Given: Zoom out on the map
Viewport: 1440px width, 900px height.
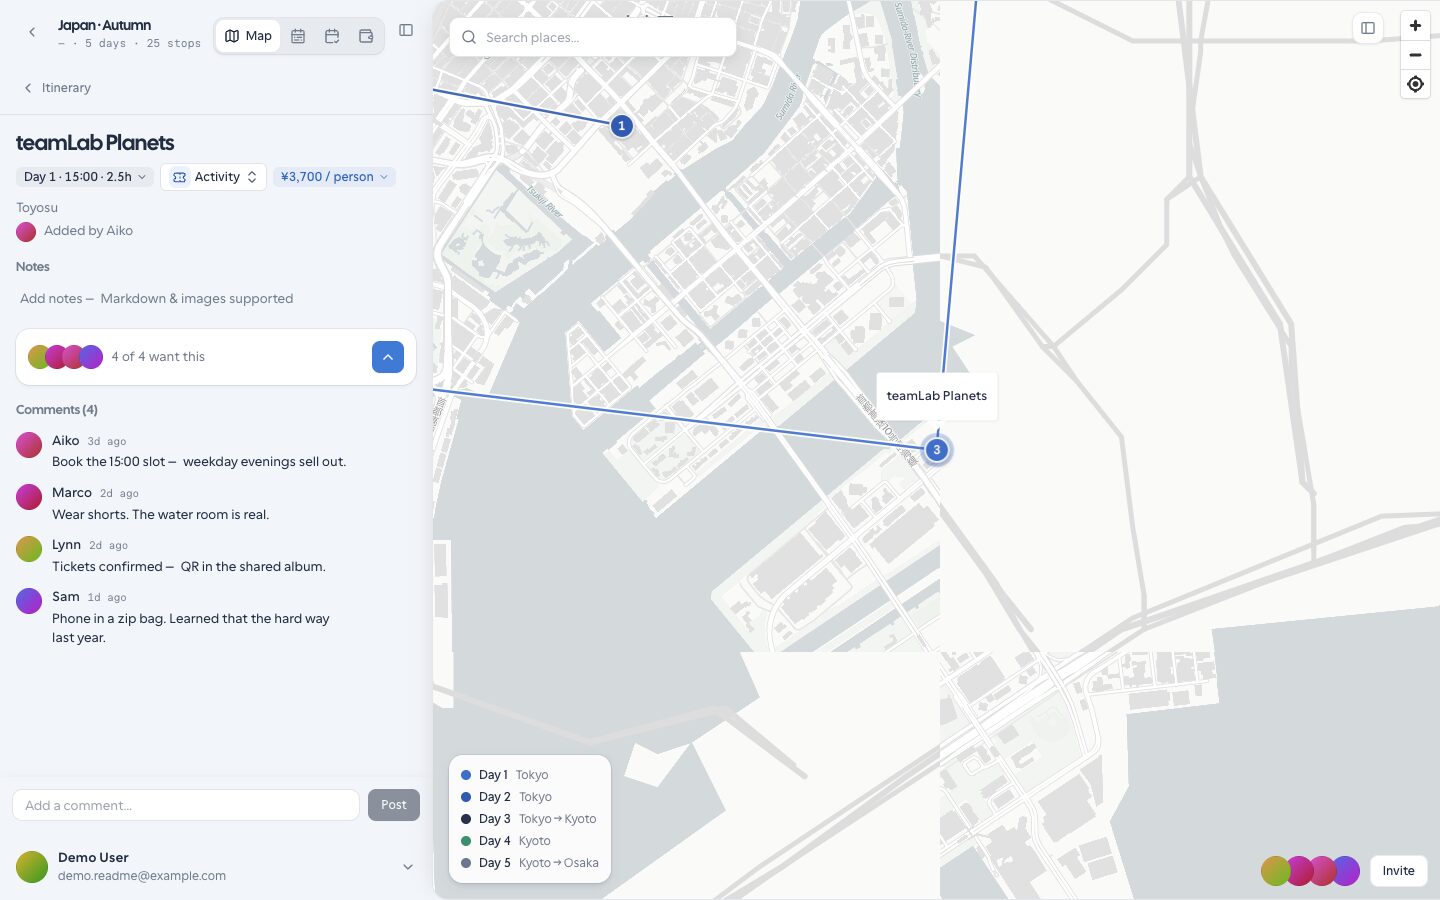Looking at the screenshot, I should (1415, 55).
